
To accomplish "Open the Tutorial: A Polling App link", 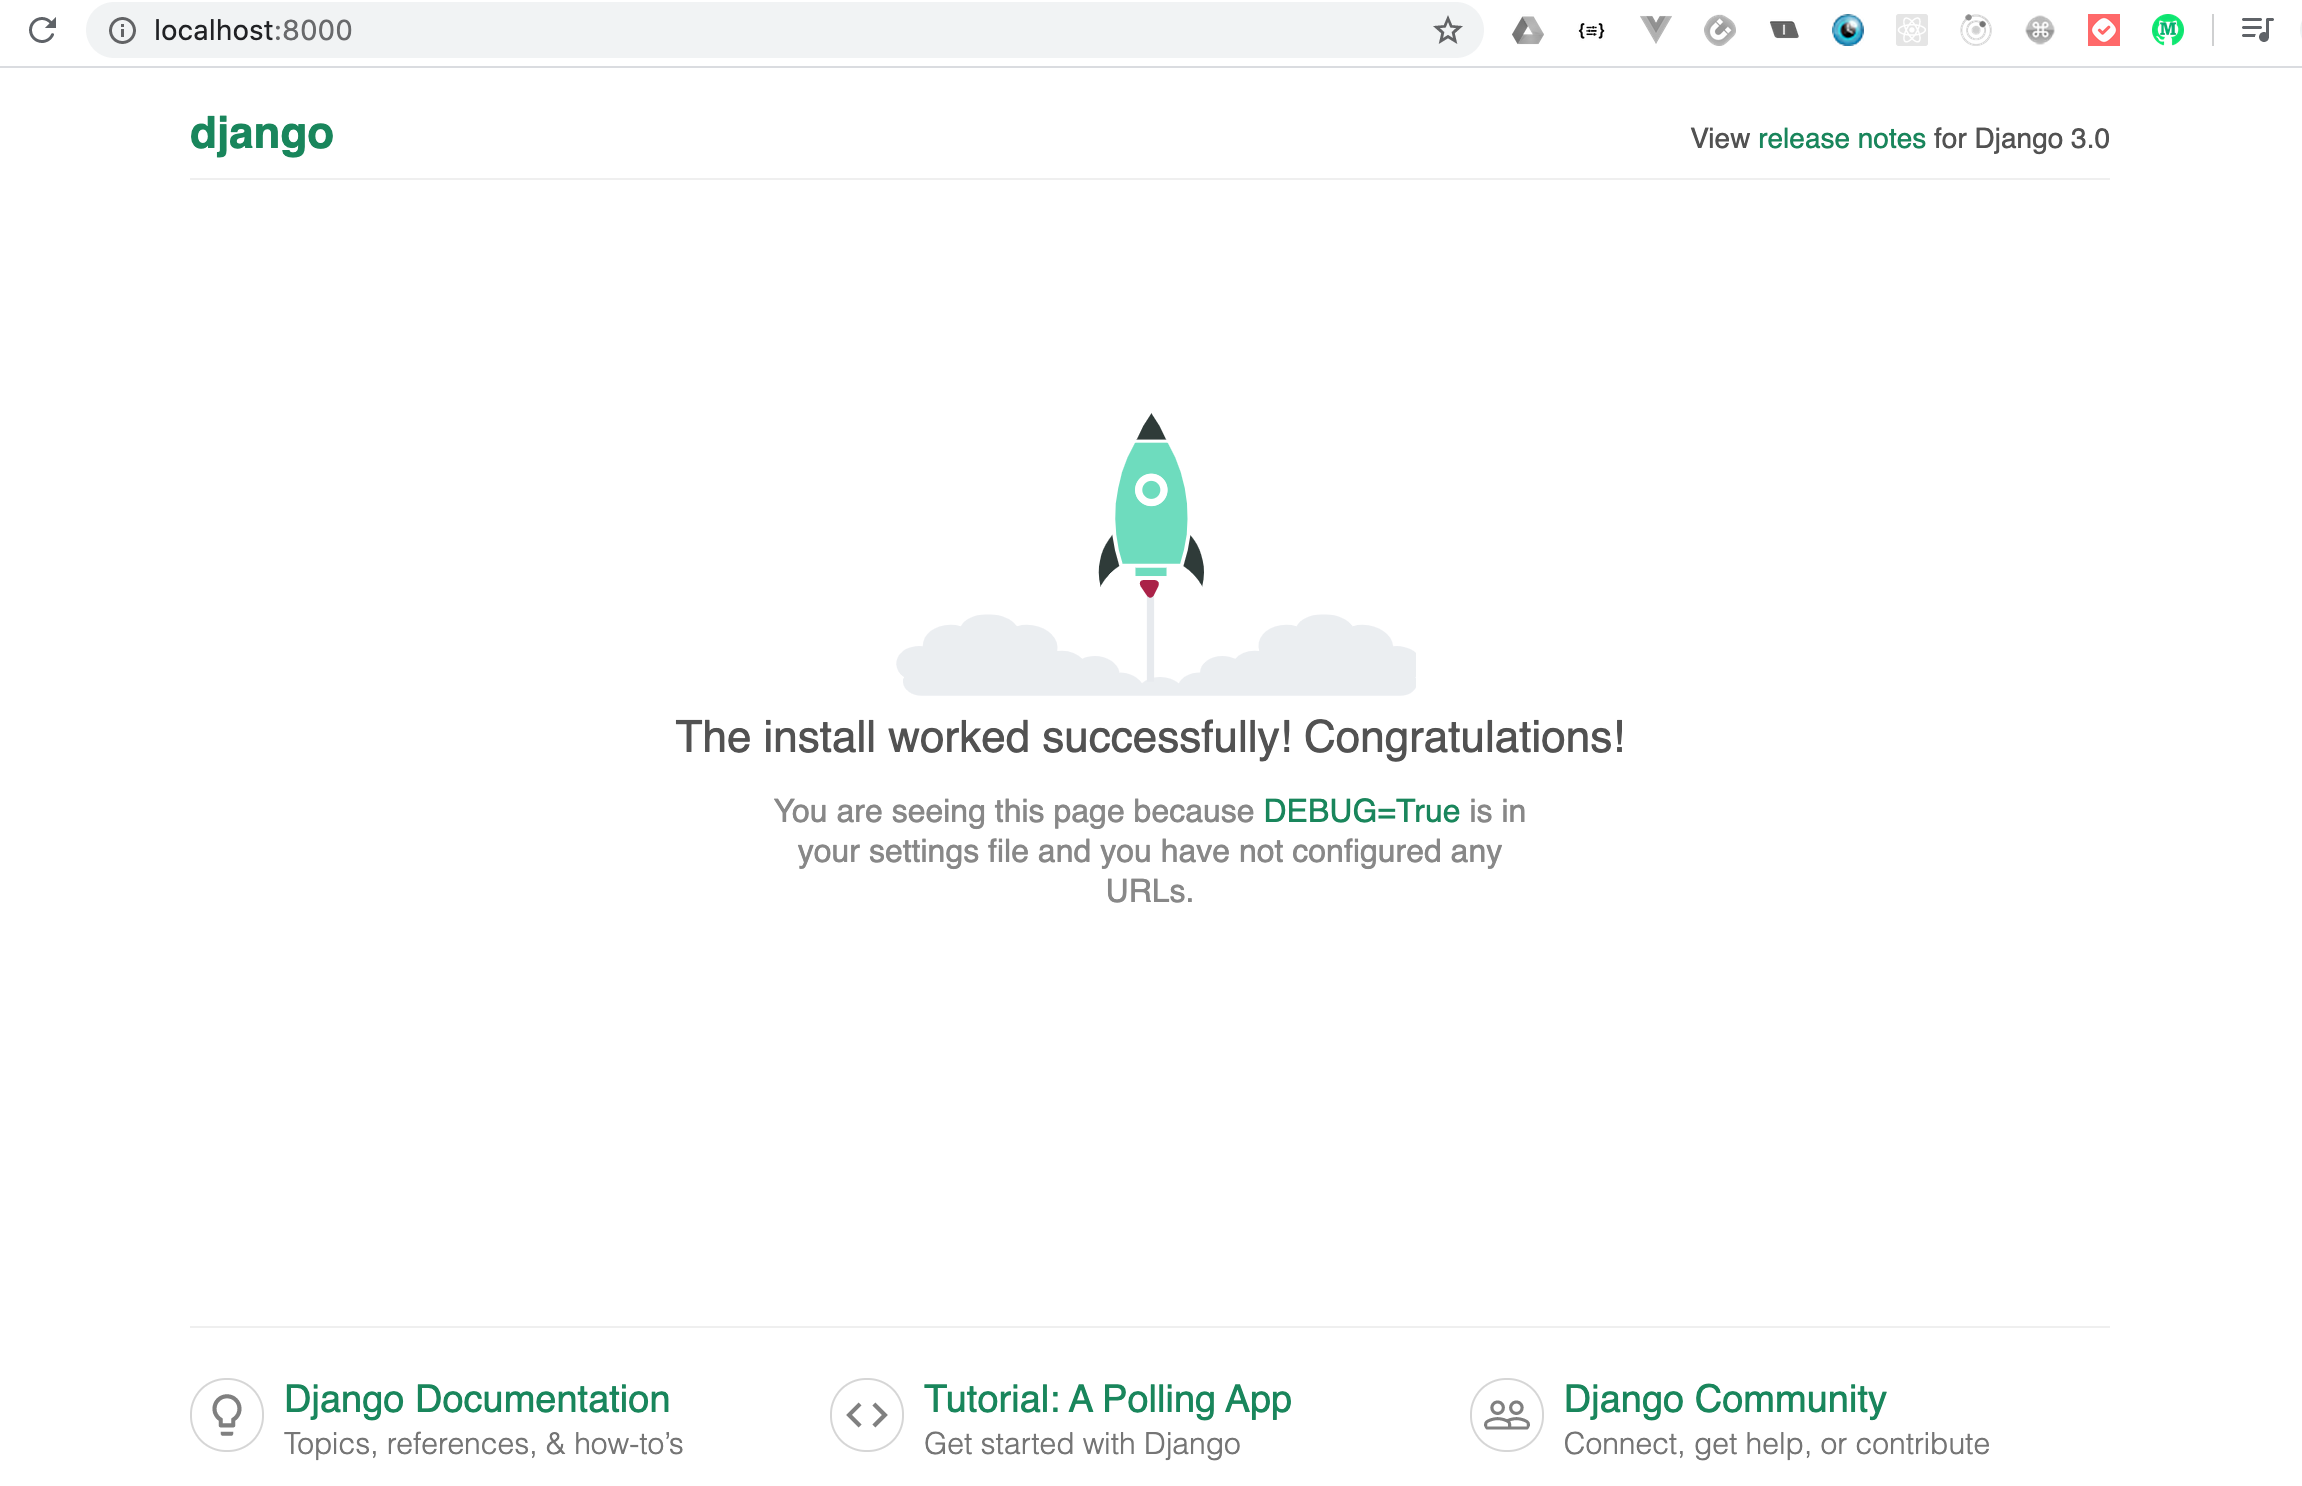I will click(x=1107, y=1399).
